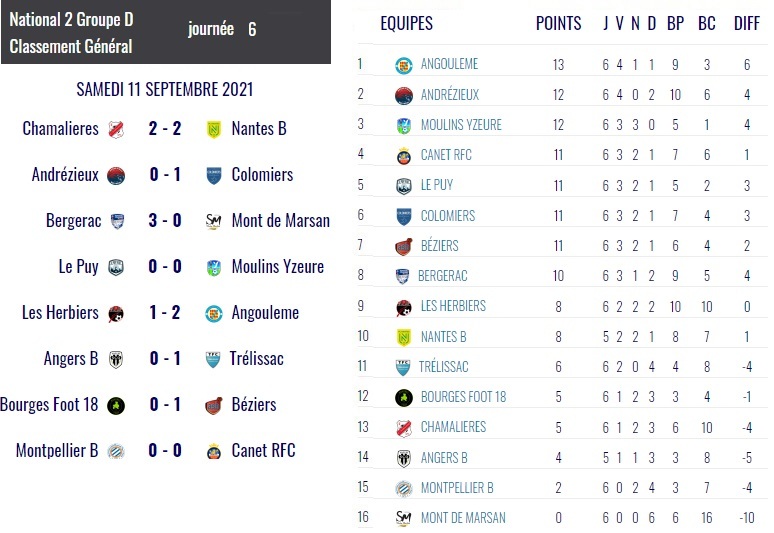Screen dimensions: 774x533
Task: Click the Mont de Marsan logo in standings
Action: [x=404, y=518]
